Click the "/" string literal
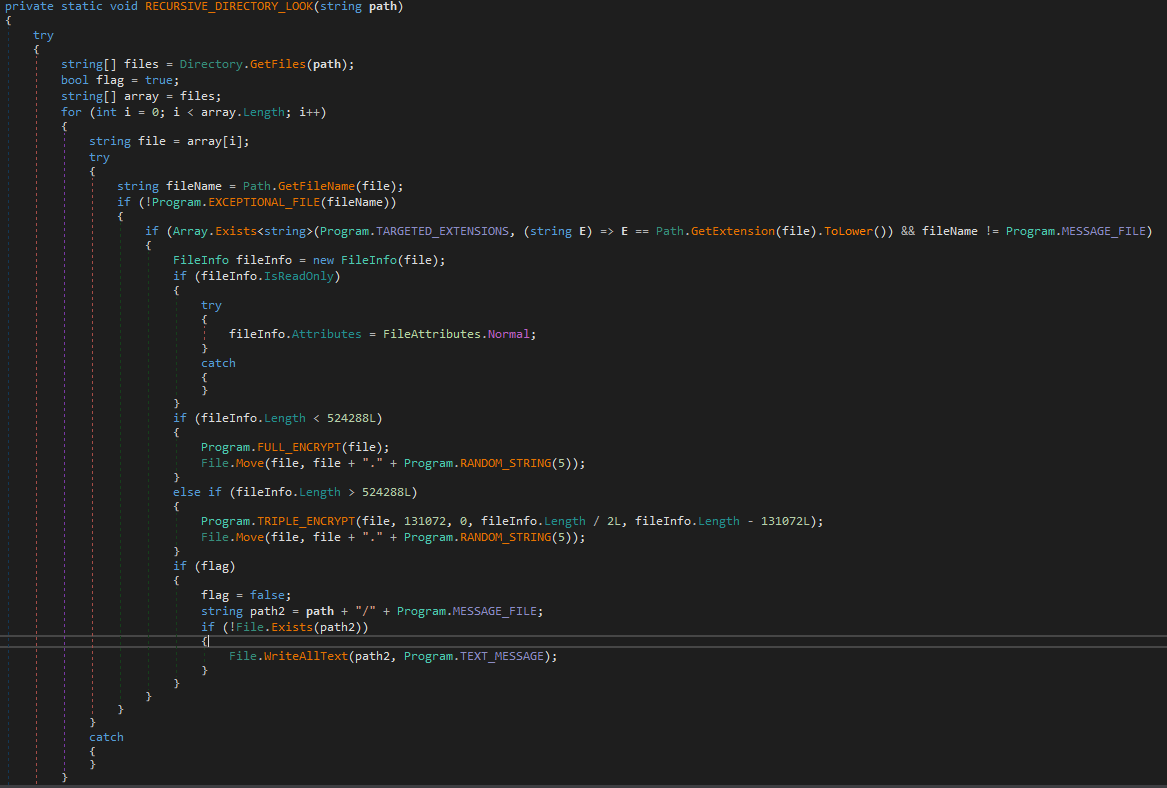The width and height of the screenshot is (1167, 788). (x=365, y=611)
